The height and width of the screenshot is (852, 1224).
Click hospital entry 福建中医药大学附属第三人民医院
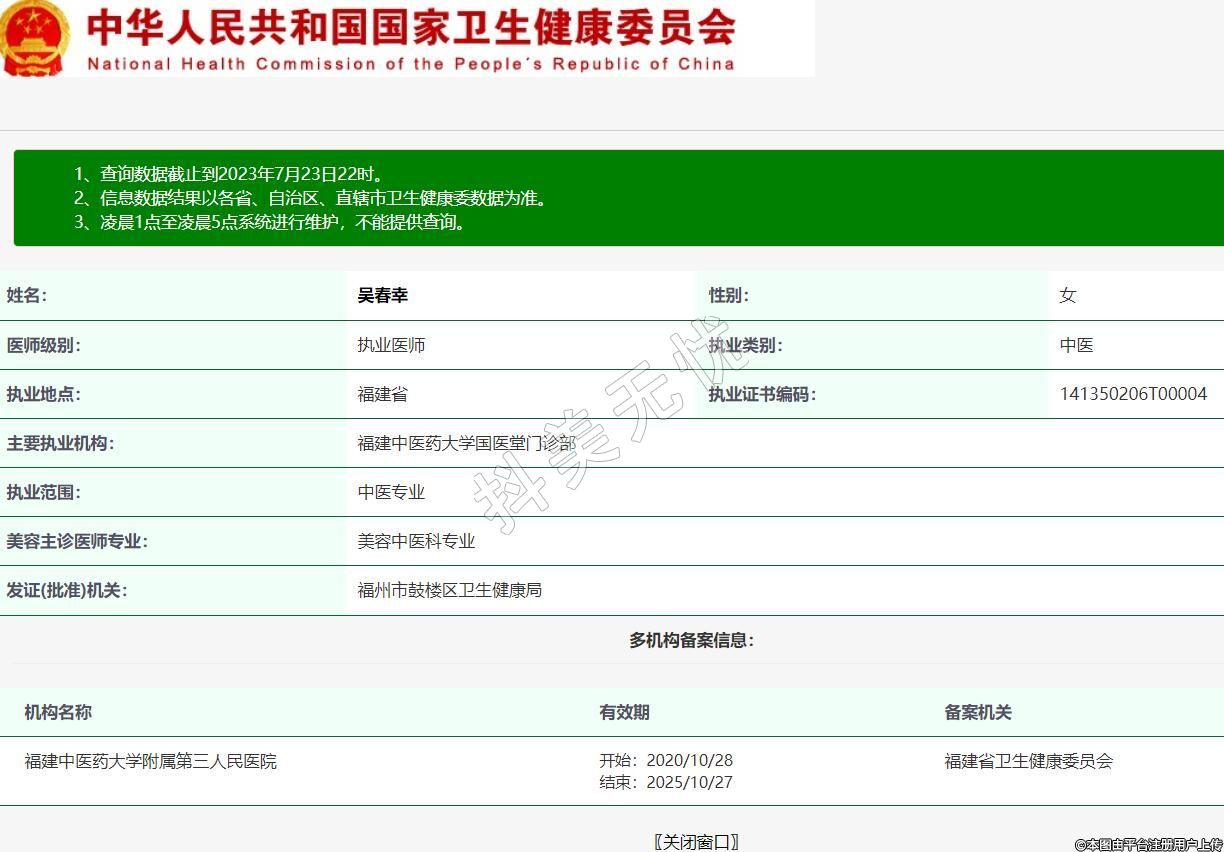[151, 761]
